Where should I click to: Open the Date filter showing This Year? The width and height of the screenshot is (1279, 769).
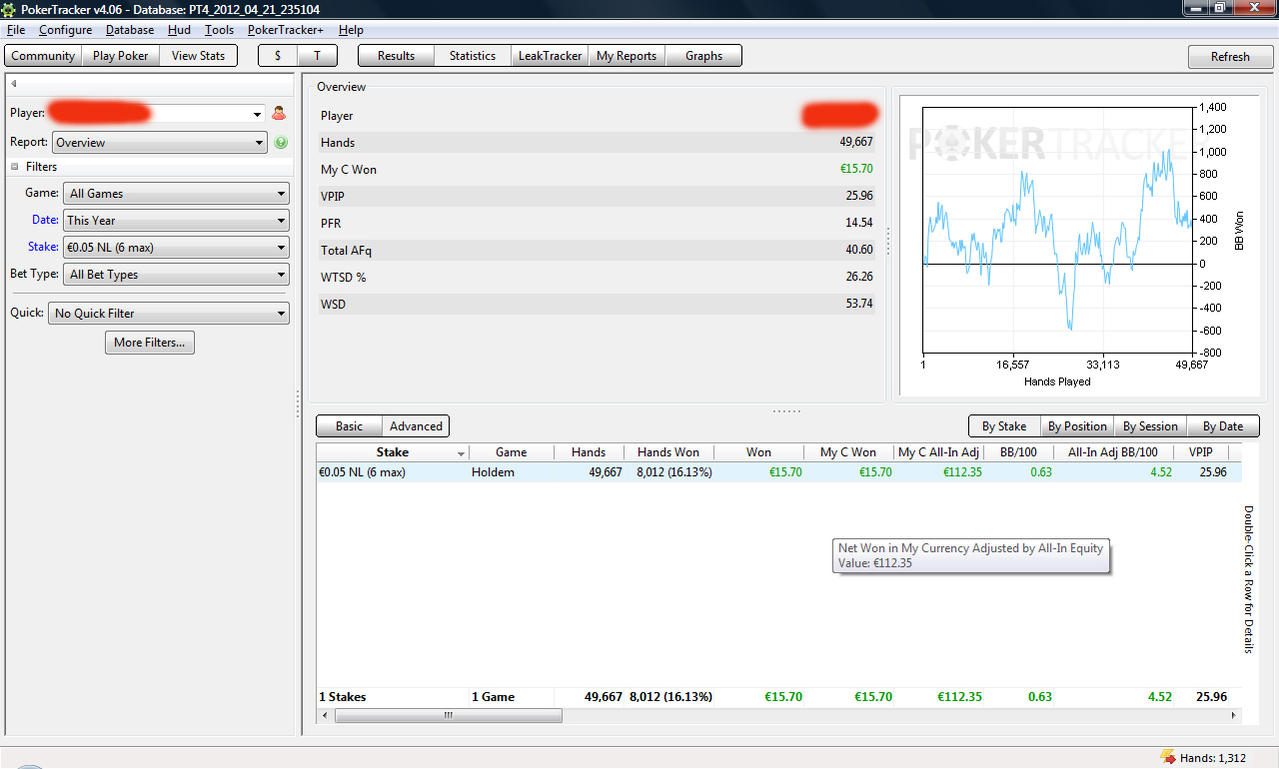coord(176,221)
